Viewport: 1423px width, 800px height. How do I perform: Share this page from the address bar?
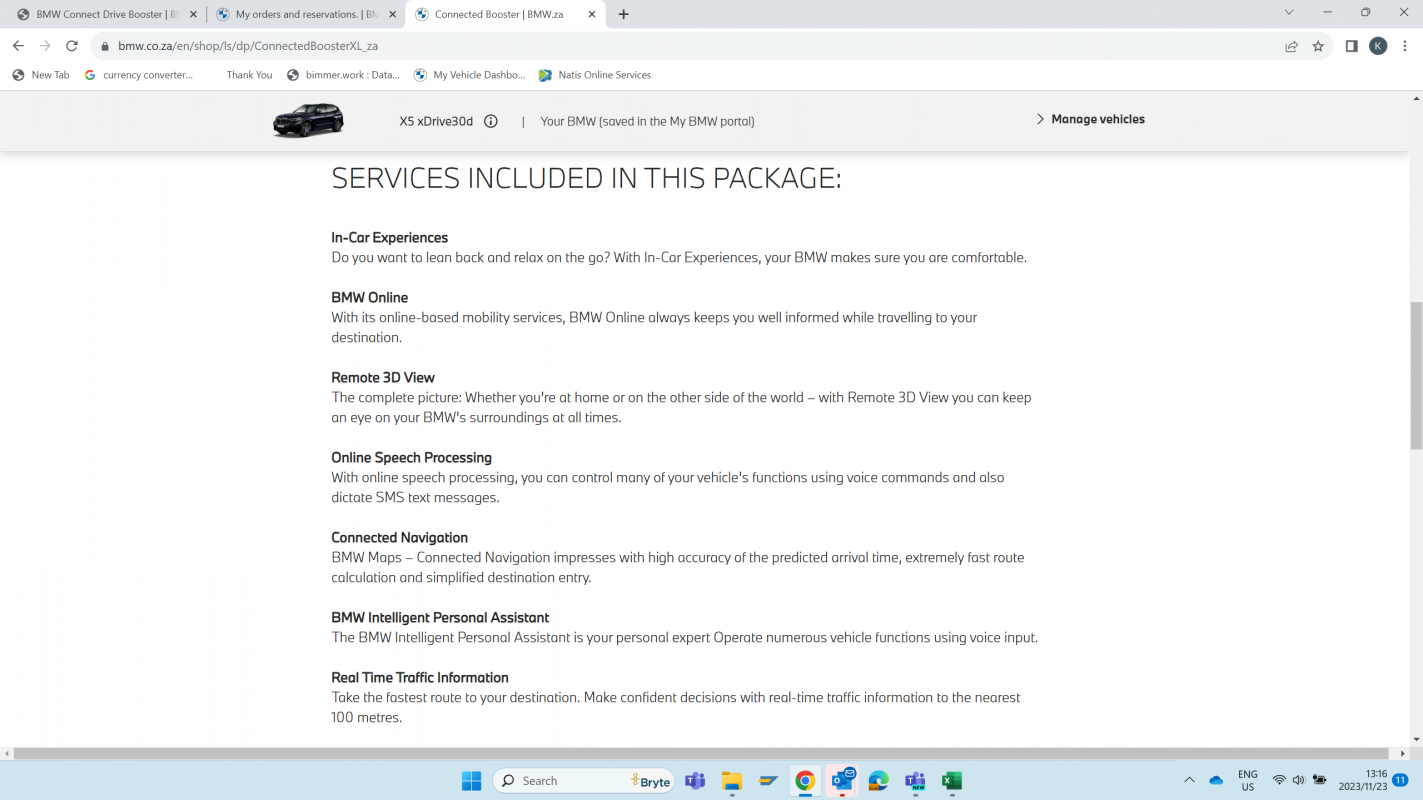point(1291,46)
